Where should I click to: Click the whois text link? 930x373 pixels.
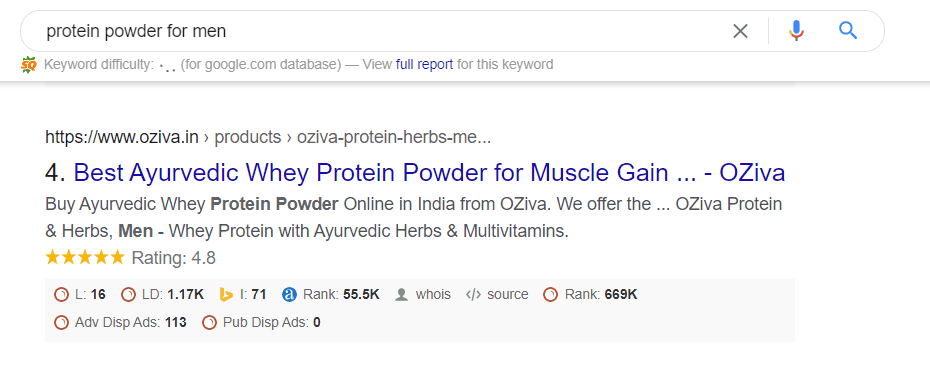click(433, 294)
